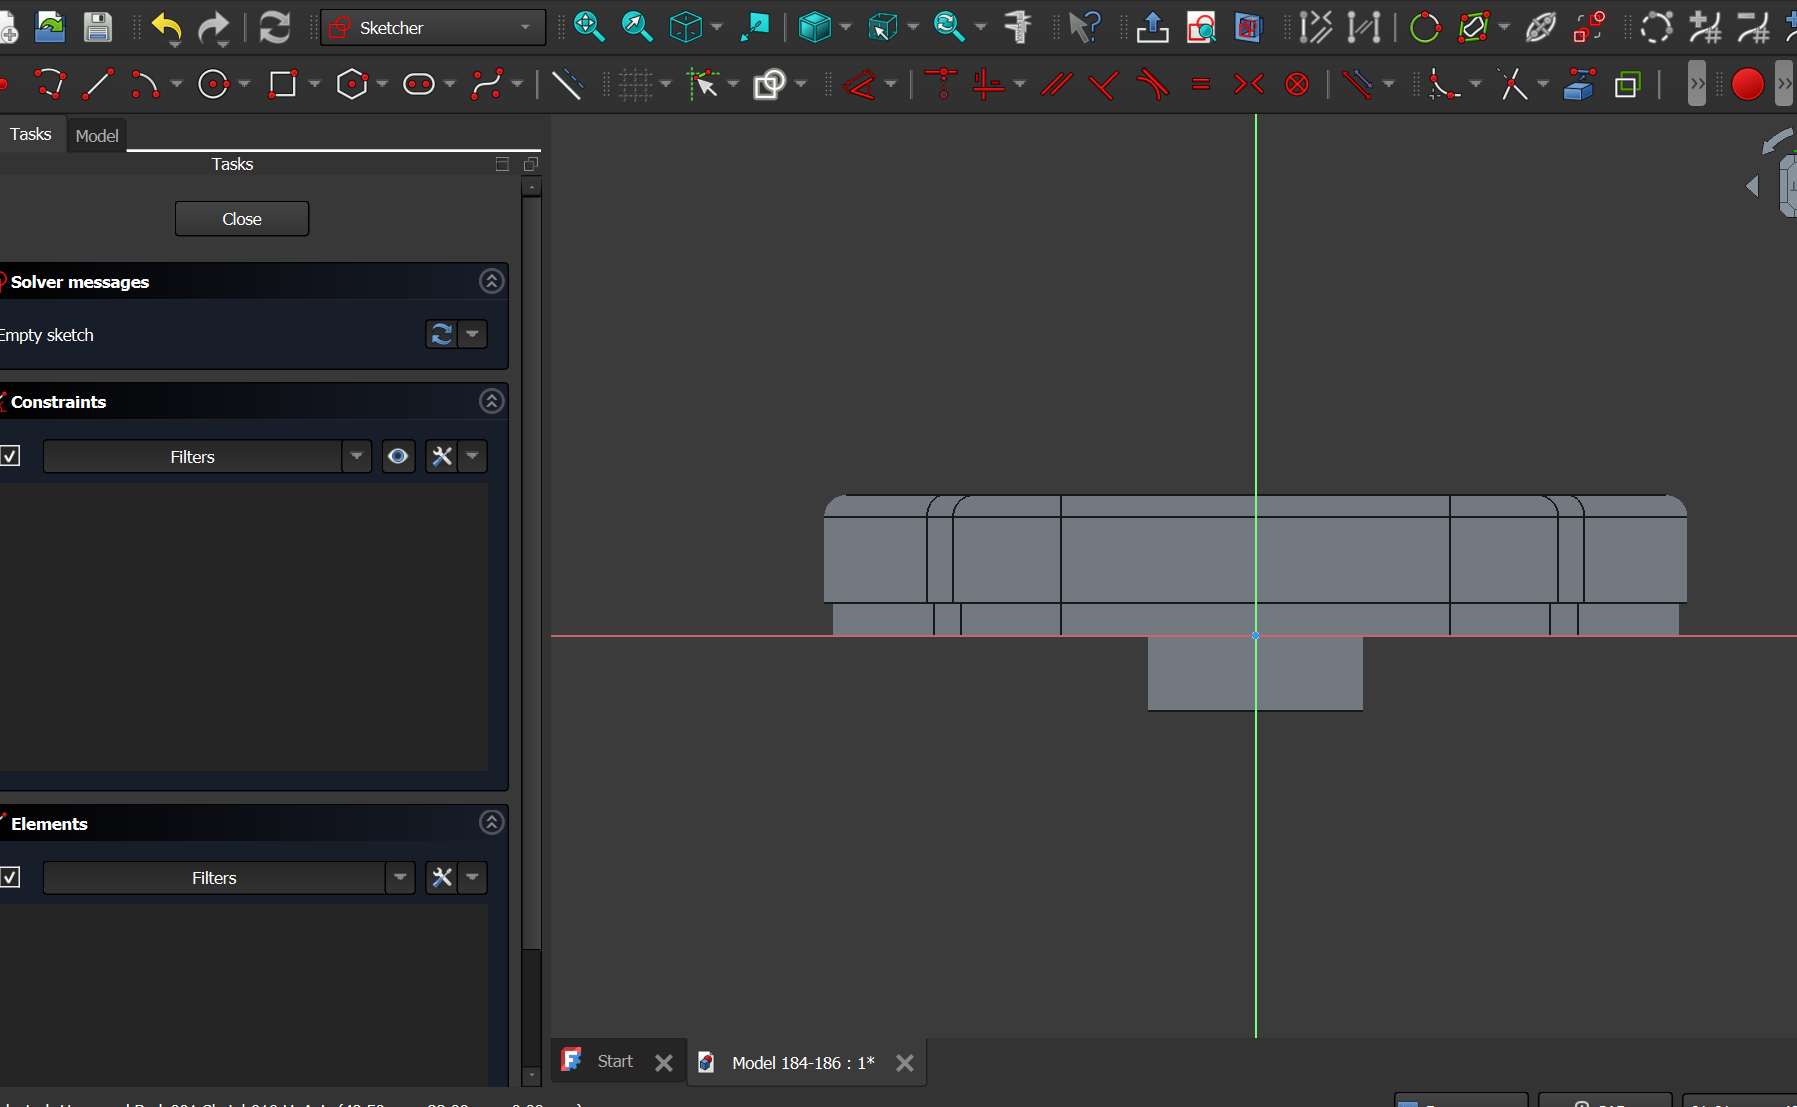Open the Constraints Filters dropdown
Screen dimensions: 1797x1107
pyautogui.click(x=356, y=456)
